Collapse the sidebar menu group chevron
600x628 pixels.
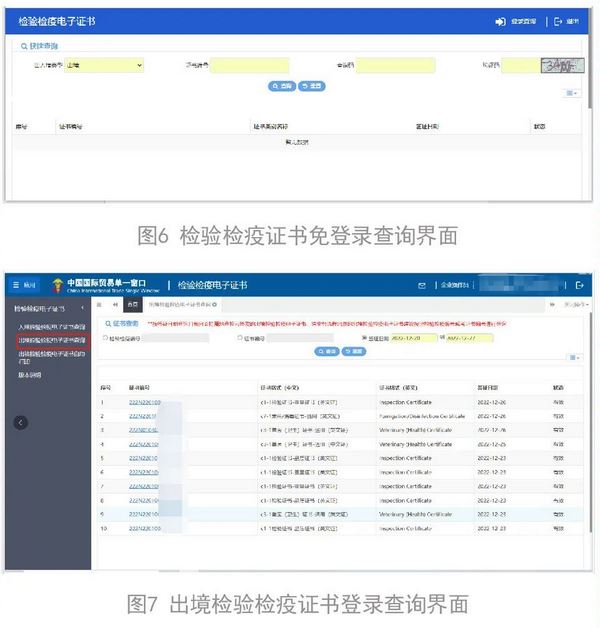(x=82, y=308)
